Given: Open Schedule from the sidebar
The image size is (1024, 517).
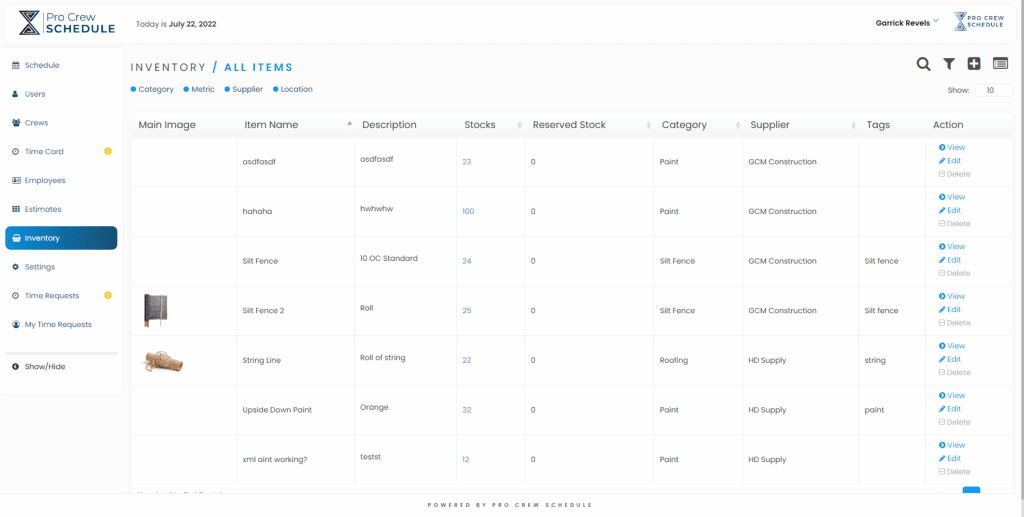Looking at the screenshot, I should [41, 65].
